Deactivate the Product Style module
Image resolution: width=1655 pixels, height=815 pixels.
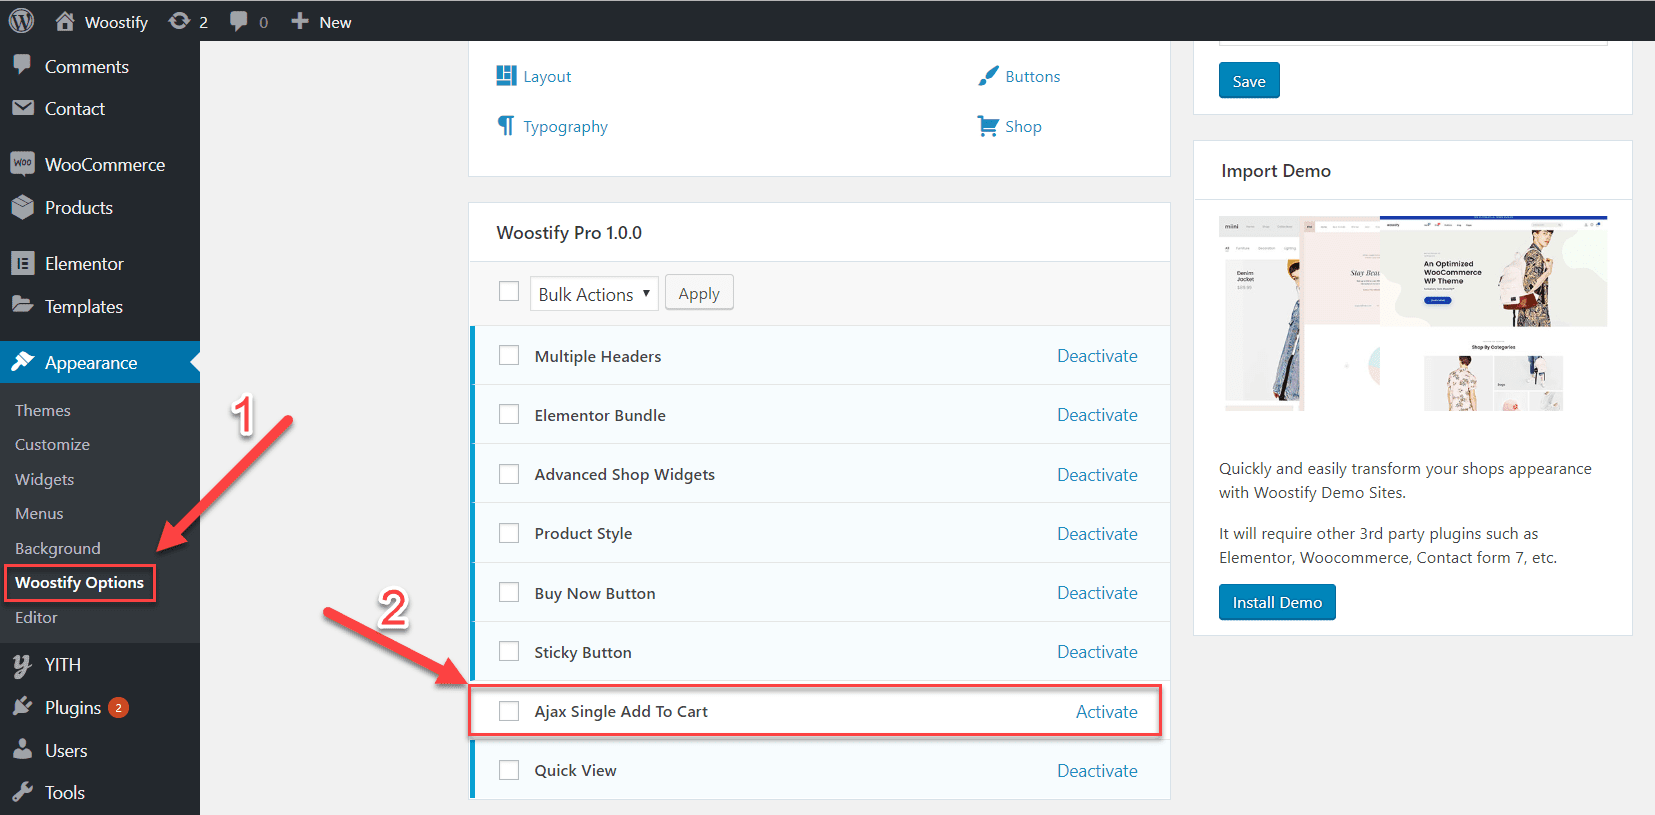tap(1097, 534)
